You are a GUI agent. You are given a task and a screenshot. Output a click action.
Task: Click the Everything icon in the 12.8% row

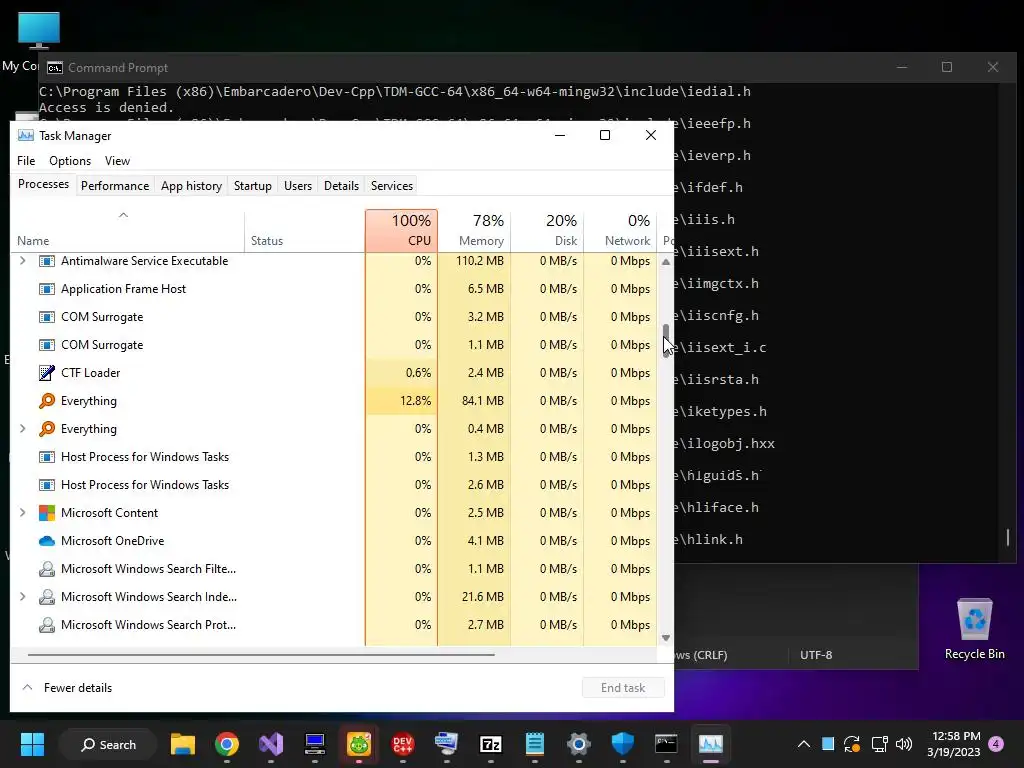tap(46, 401)
